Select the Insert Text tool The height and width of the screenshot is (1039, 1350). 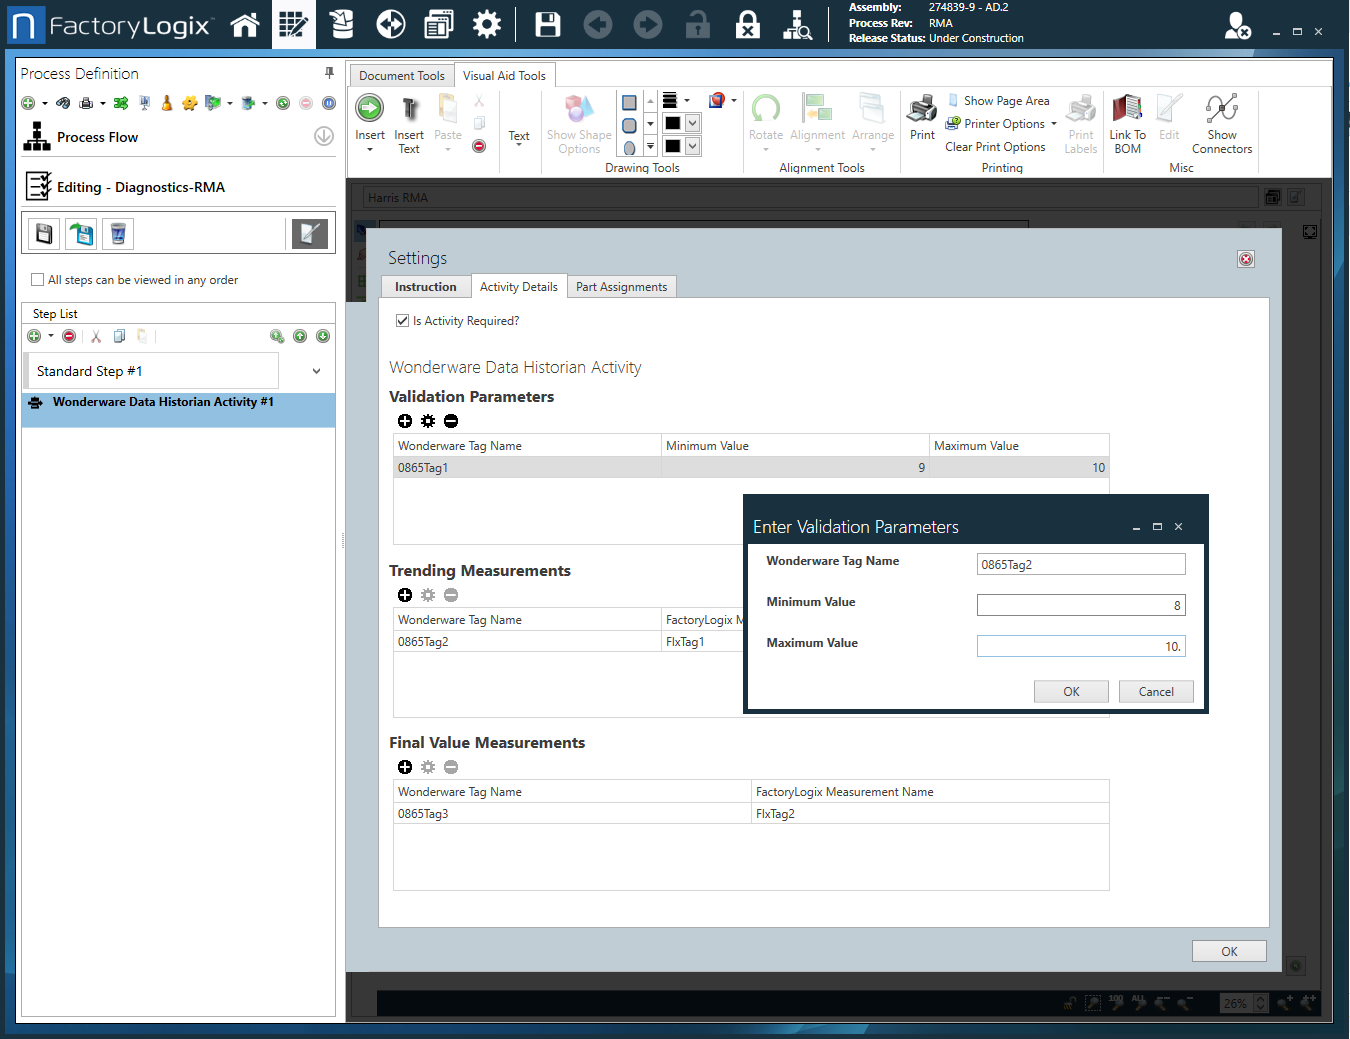pyautogui.click(x=409, y=122)
